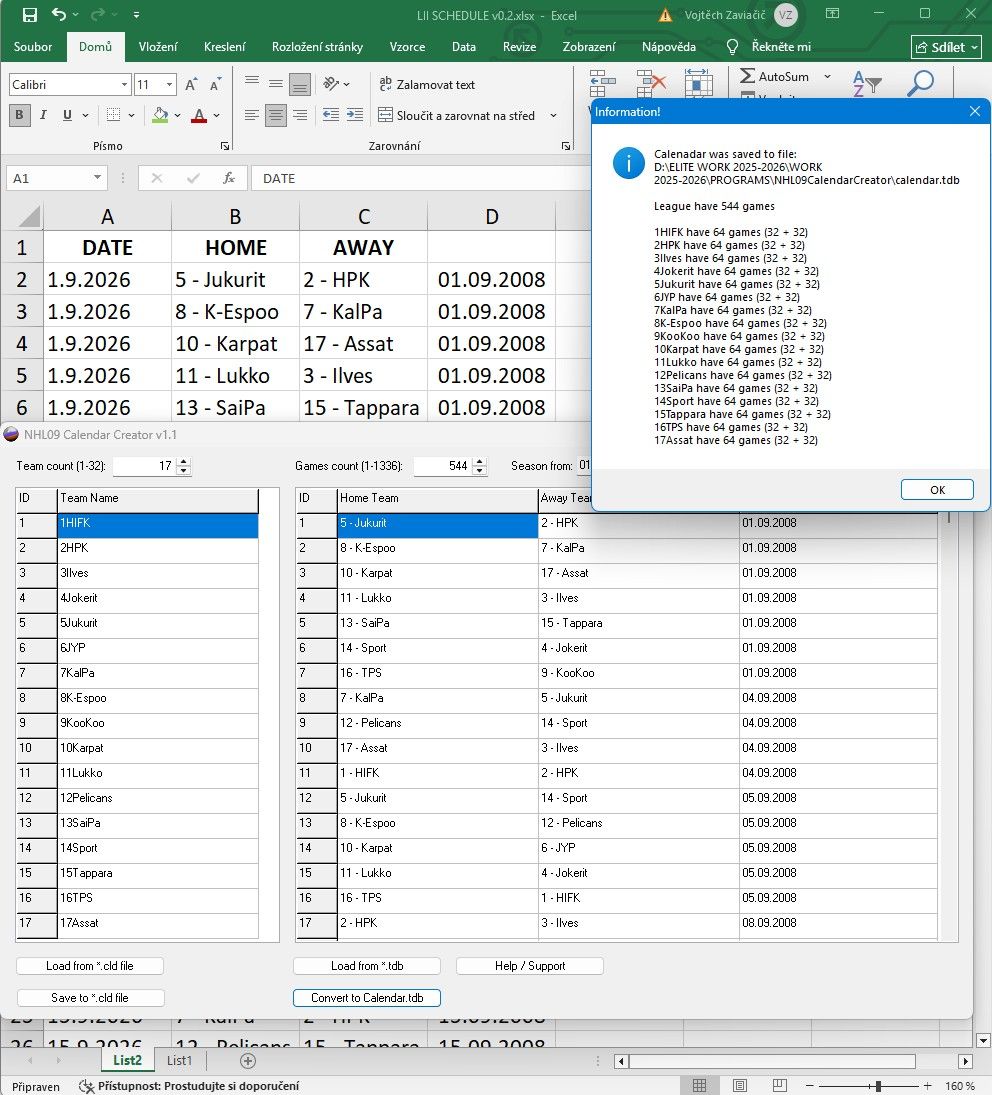Apply the yellow fill color bucket
Image resolution: width=992 pixels, height=1095 pixels.
point(160,115)
